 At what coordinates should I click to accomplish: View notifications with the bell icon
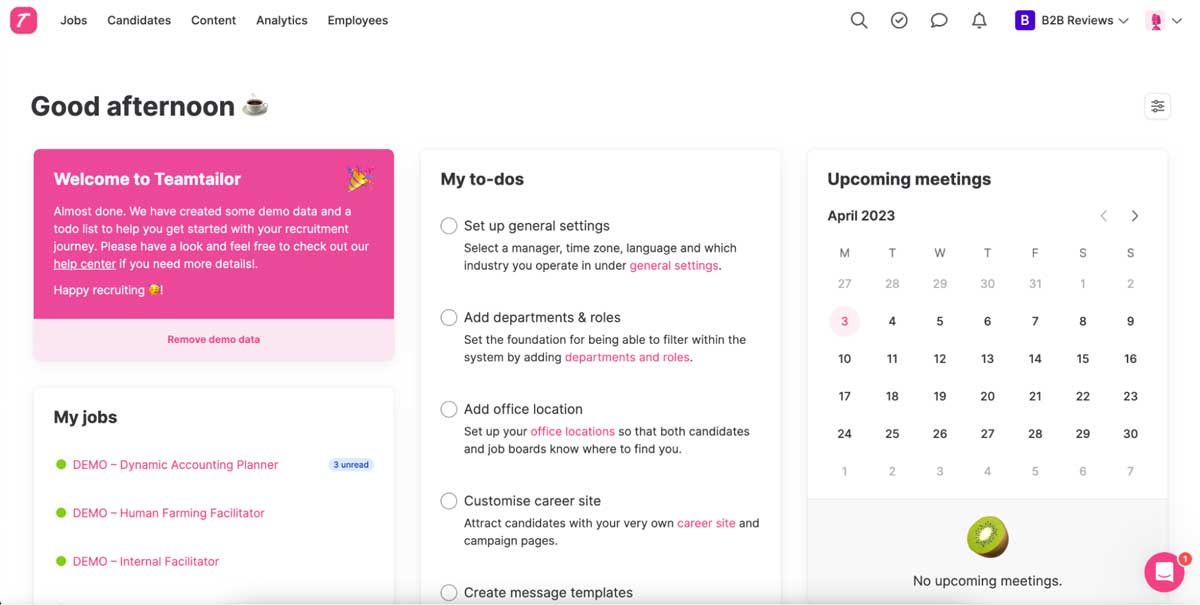click(x=978, y=20)
